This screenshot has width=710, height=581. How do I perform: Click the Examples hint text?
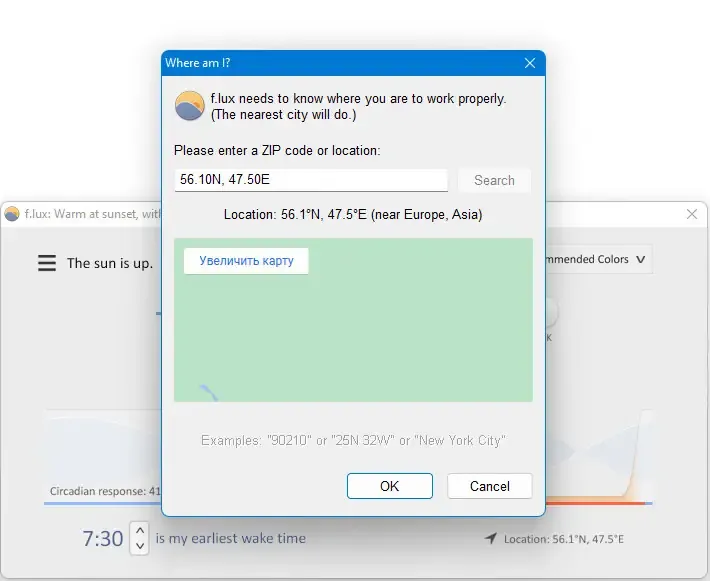tap(353, 440)
